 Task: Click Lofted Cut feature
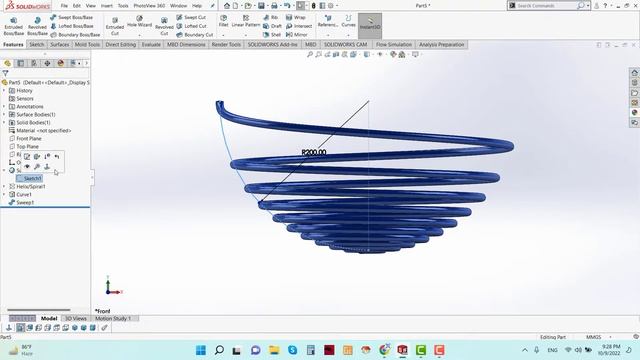click(191, 26)
